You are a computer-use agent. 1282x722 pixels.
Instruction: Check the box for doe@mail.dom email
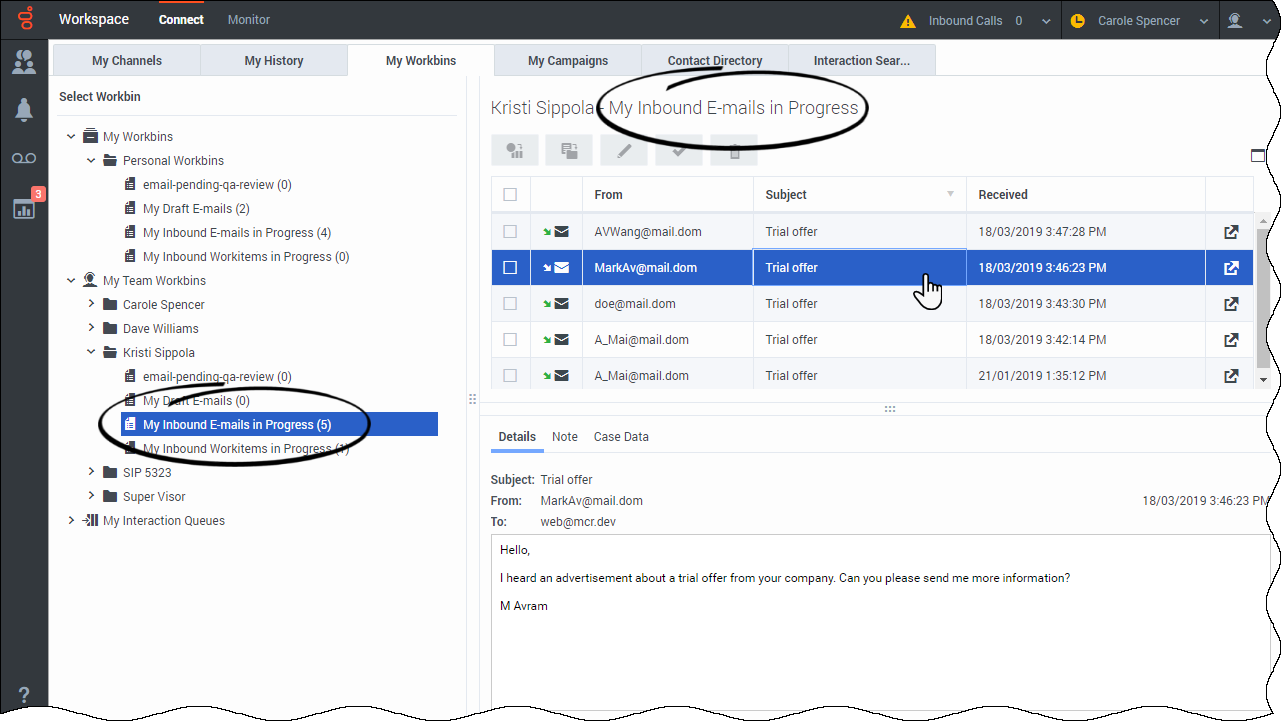[x=510, y=304]
